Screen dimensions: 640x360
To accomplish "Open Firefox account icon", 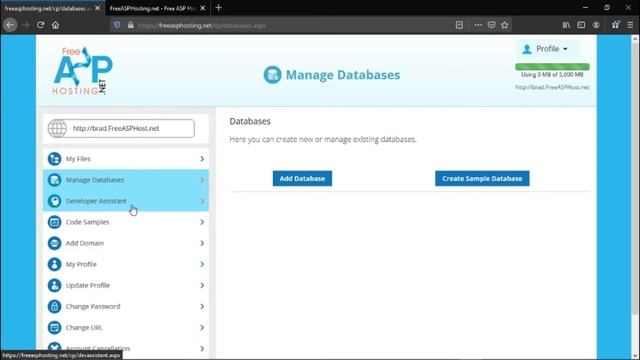I will click(x=596, y=25).
